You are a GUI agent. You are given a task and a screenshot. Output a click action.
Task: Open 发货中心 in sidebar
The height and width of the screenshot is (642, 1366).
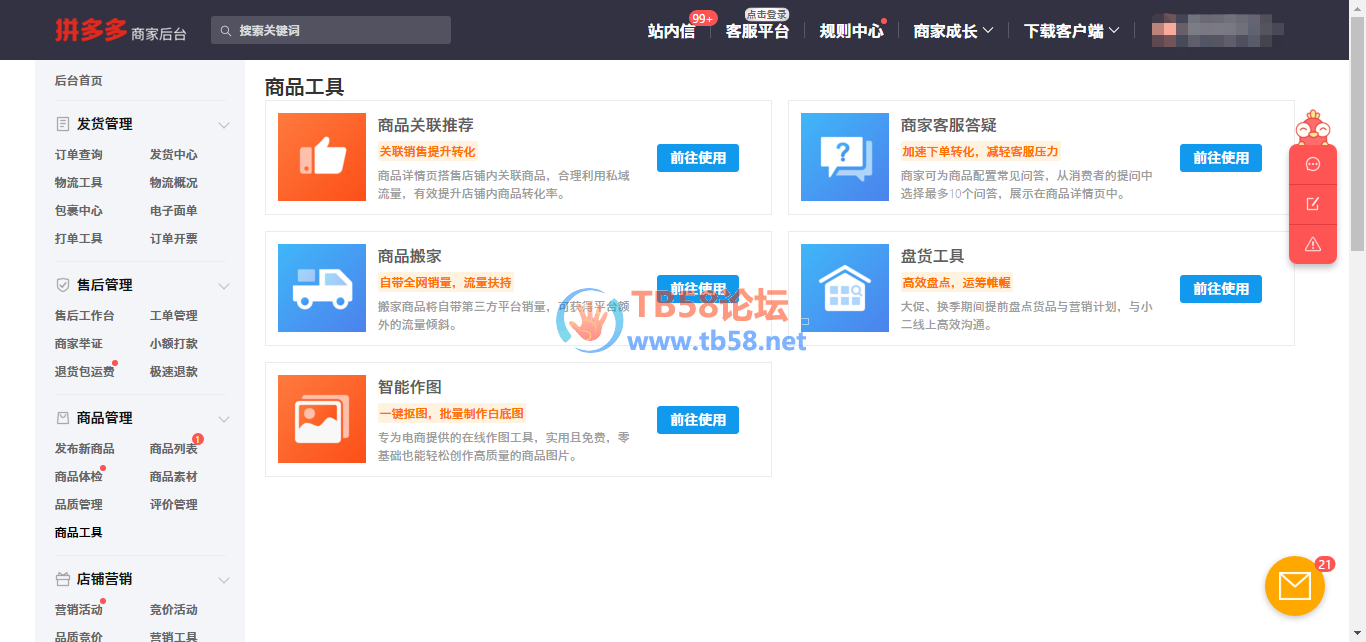coord(174,155)
